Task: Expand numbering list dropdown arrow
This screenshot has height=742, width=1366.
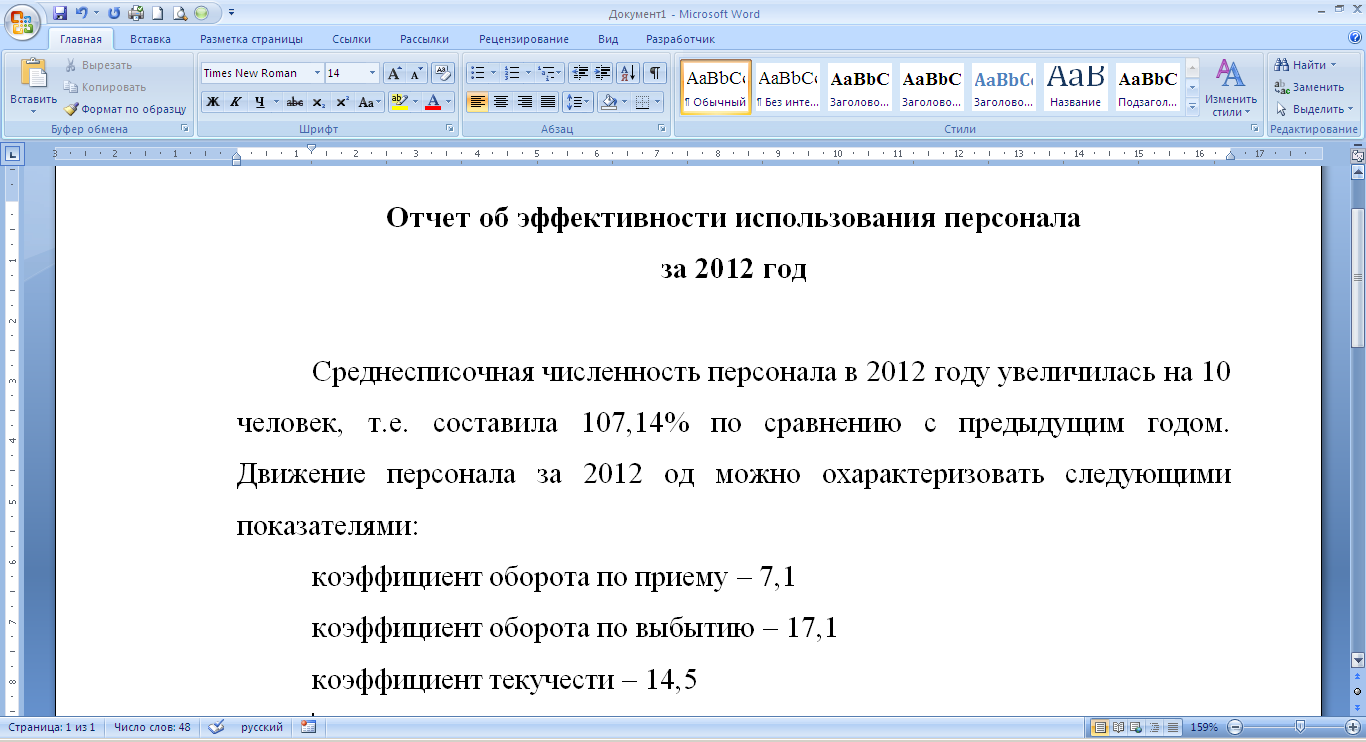Action: [528, 73]
